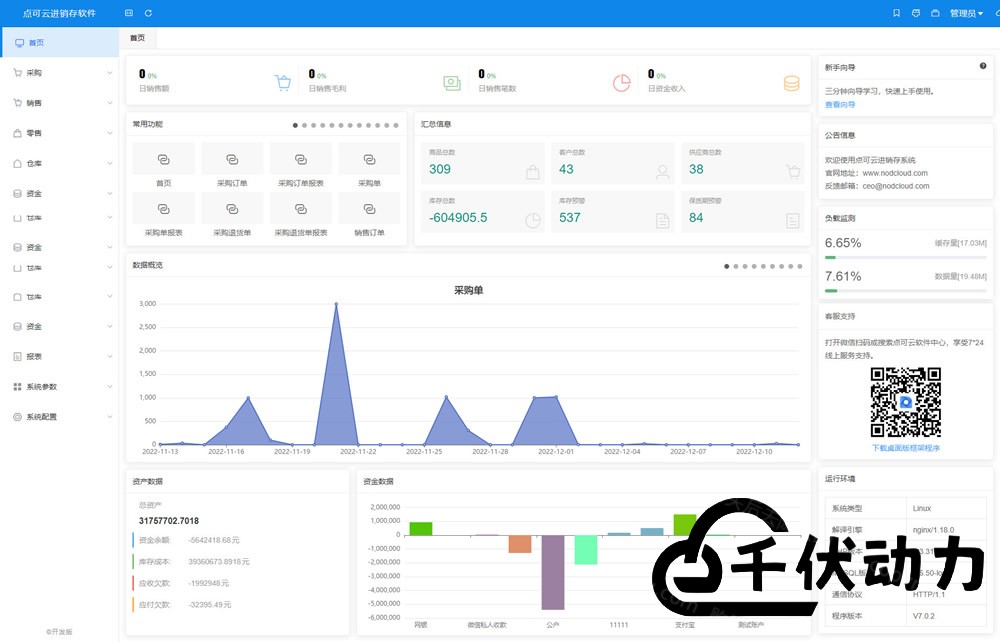This screenshot has height=642, width=1000.
Task: Click the WeChat QR code image
Action: [906, 402]
